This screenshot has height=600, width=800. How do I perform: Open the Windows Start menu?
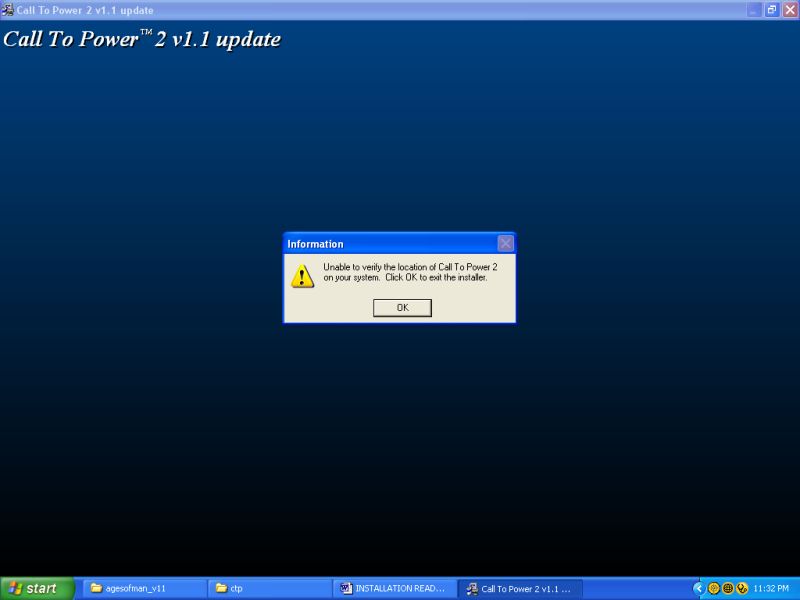(37, 589)
